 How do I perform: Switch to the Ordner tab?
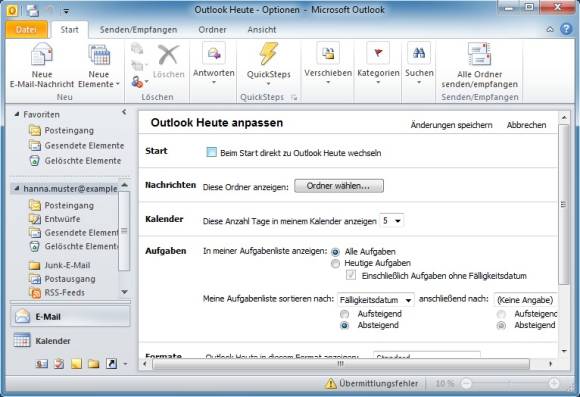[x=212, y=30]
